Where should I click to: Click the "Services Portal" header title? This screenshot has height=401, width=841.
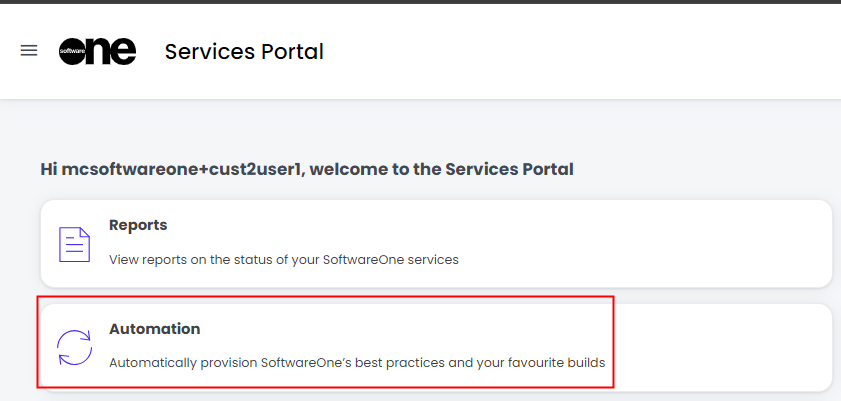(x=244, y=51)
